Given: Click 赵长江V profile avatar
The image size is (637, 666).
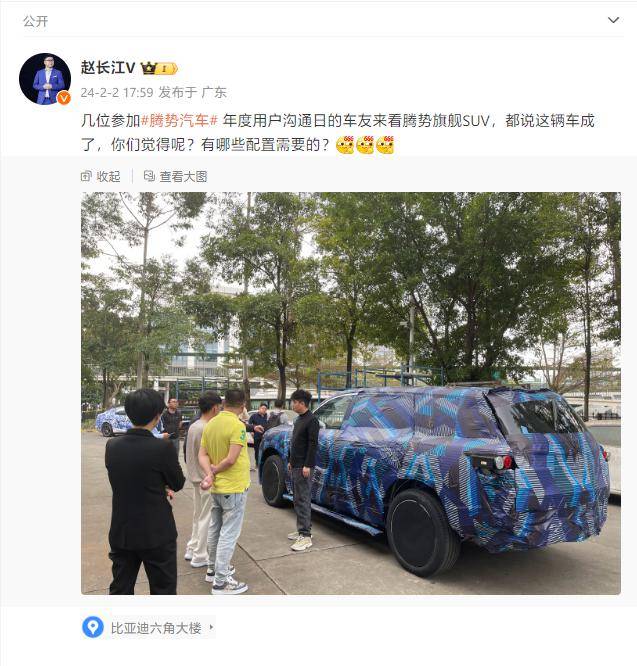Looking at the screenshot, I should (x=45, y=79).
